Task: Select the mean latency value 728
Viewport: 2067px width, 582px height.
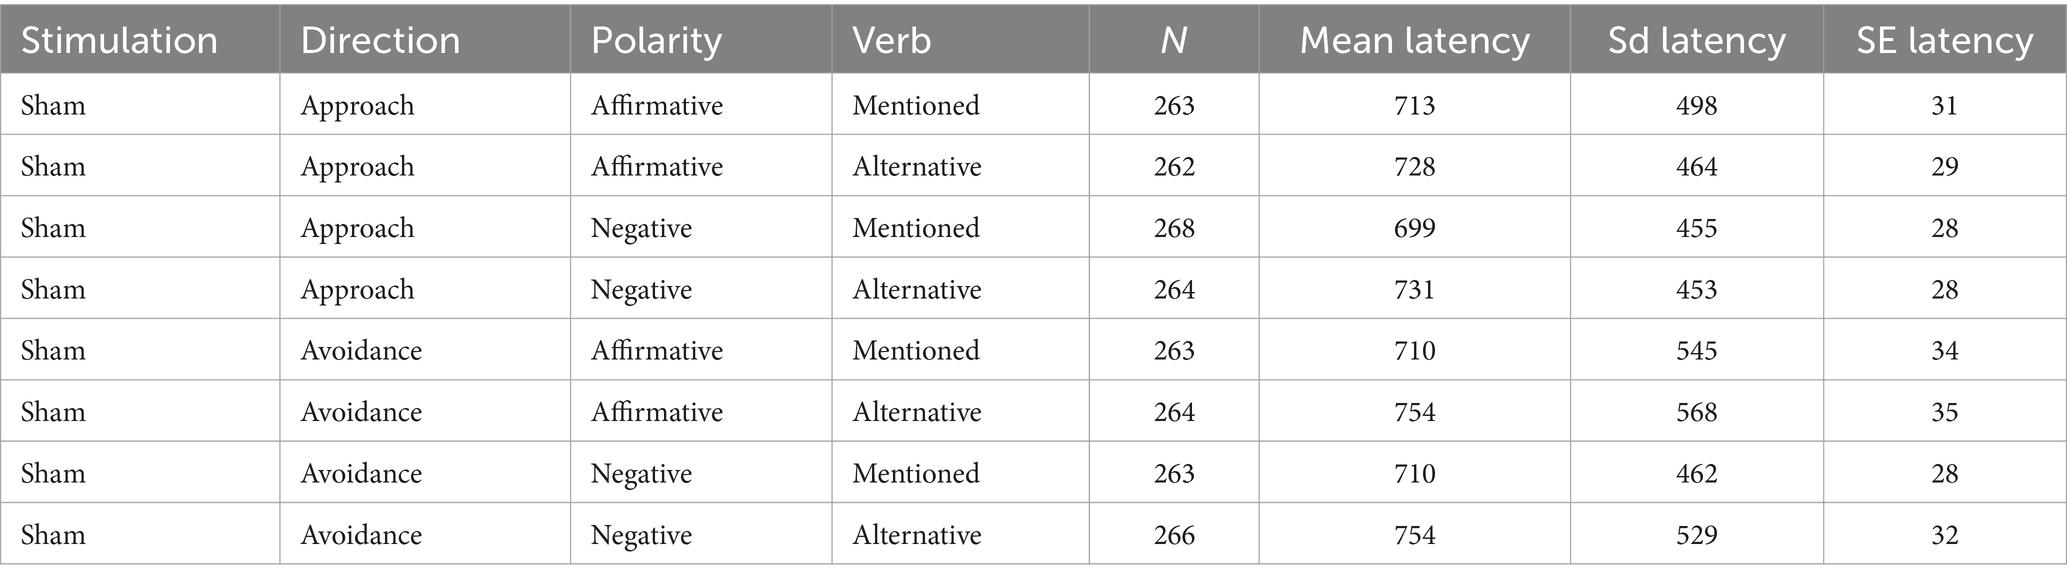Action: click(x=1414, y=166)
